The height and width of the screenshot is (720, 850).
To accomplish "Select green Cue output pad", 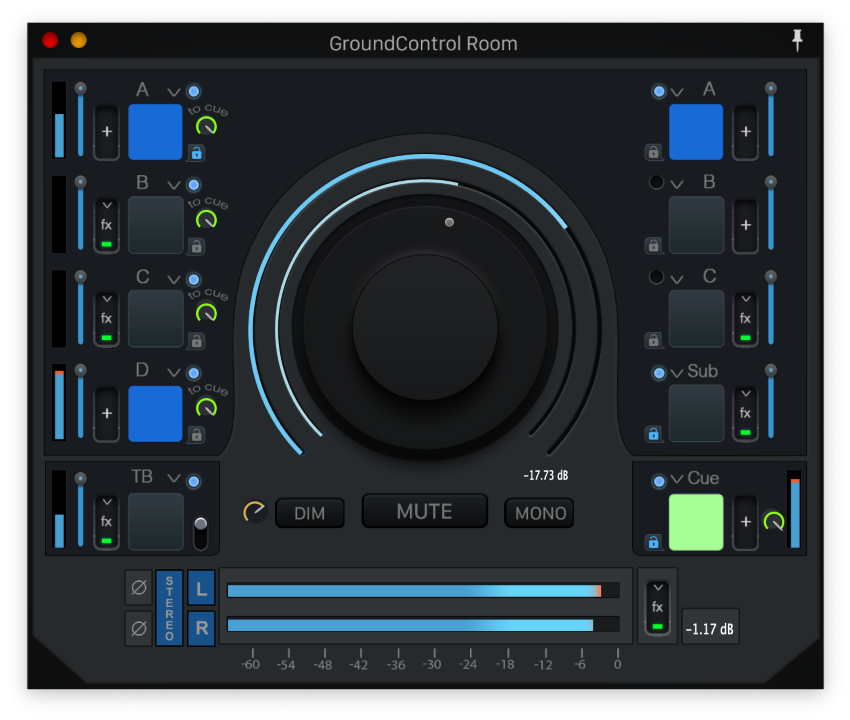I will point(696,522).
